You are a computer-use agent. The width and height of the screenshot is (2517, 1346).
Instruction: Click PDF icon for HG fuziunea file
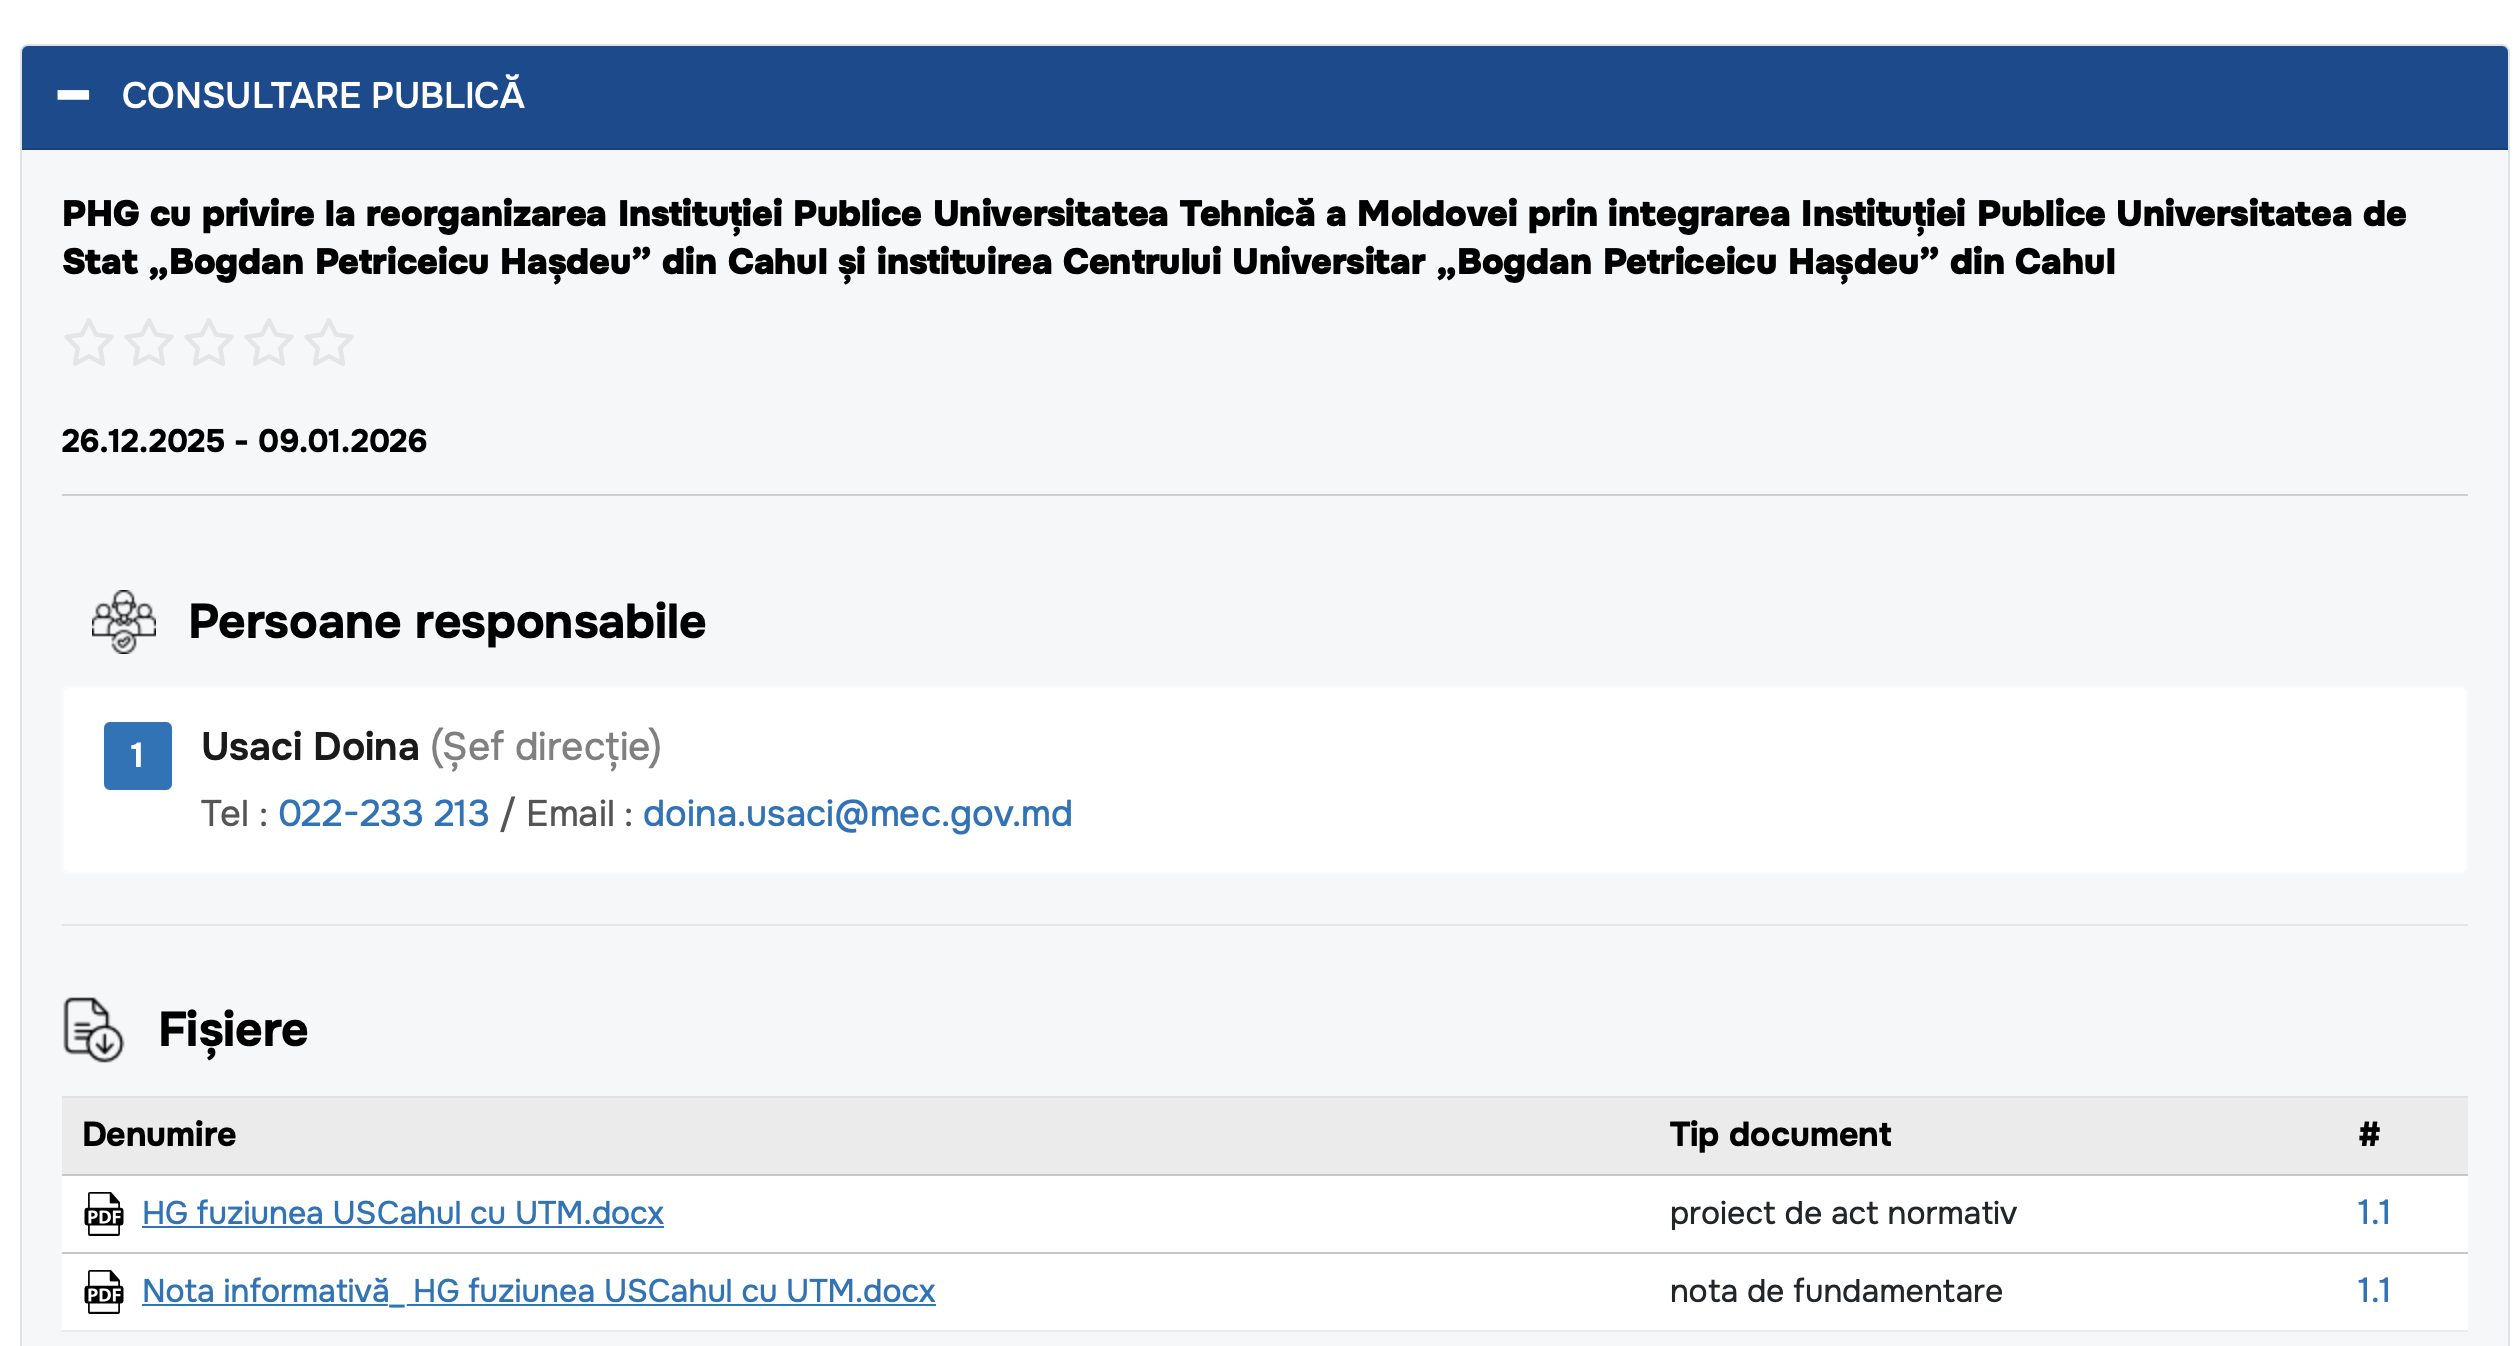click(x=104, y=1214)
